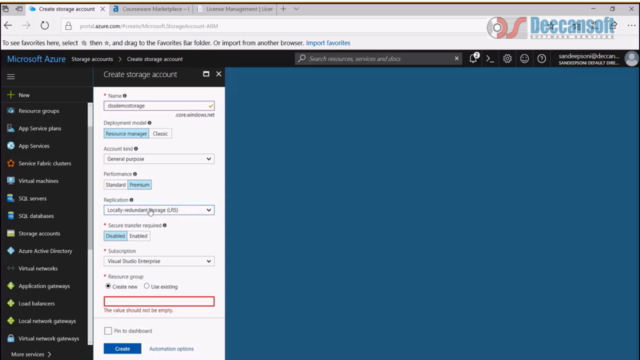This screenshot has width=640, height=360.
Task: Click Import favorites link
Action: [328, 43]
